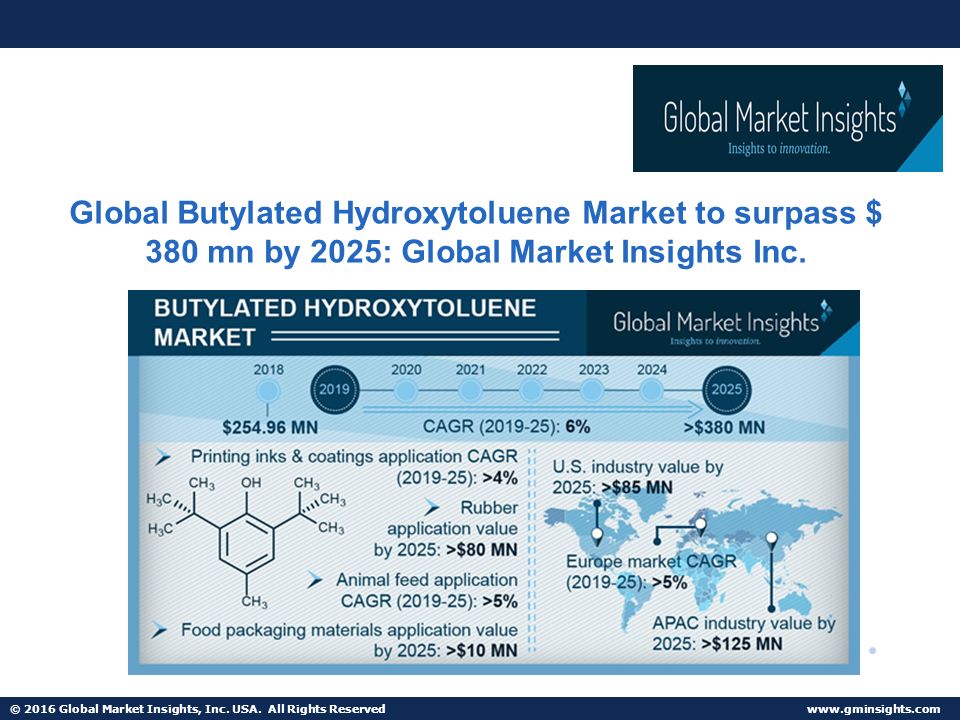
Task: Click the 2022 timeline dot
Action: pos(531,390)
